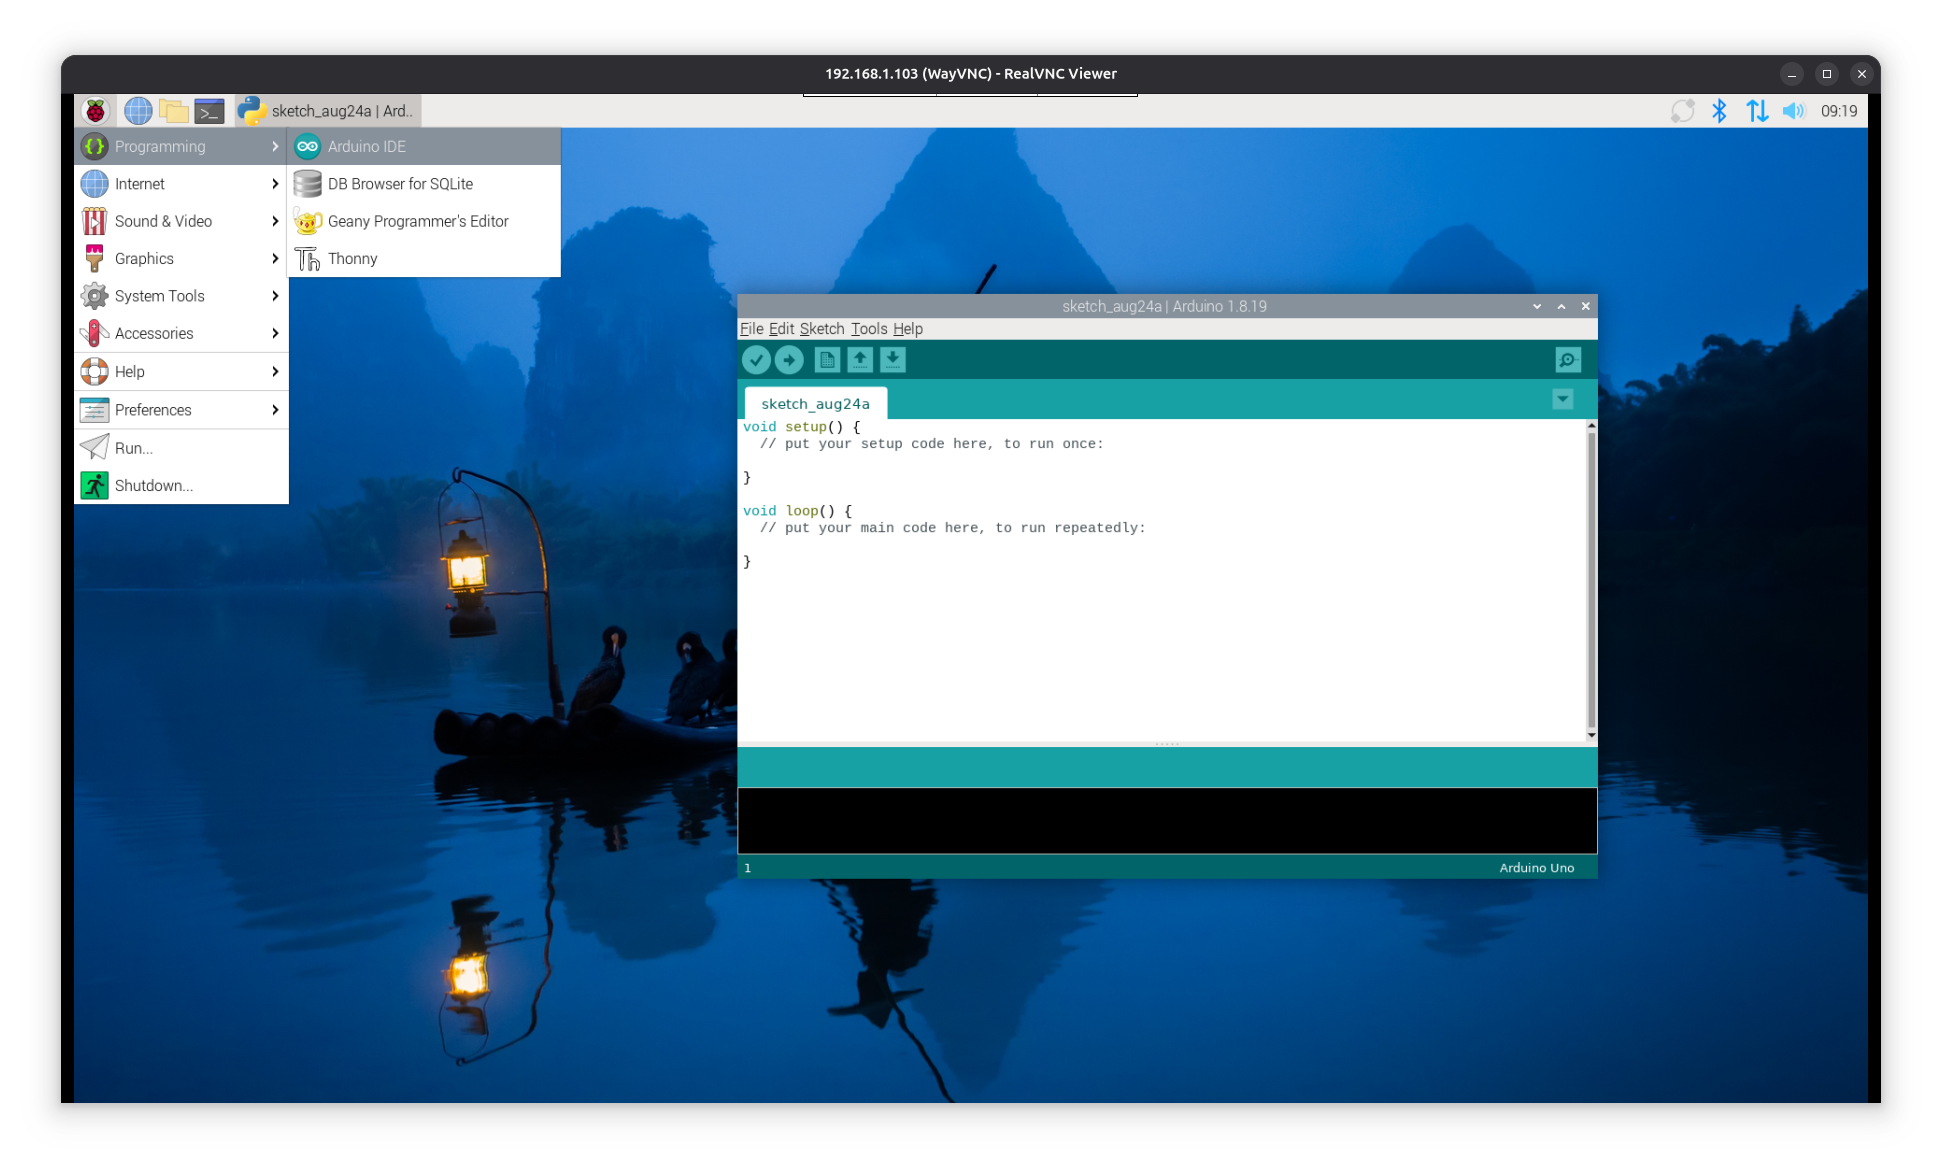
Task: Click the Open sketch up-arrow icon
Action: click(x=860, y=360)
